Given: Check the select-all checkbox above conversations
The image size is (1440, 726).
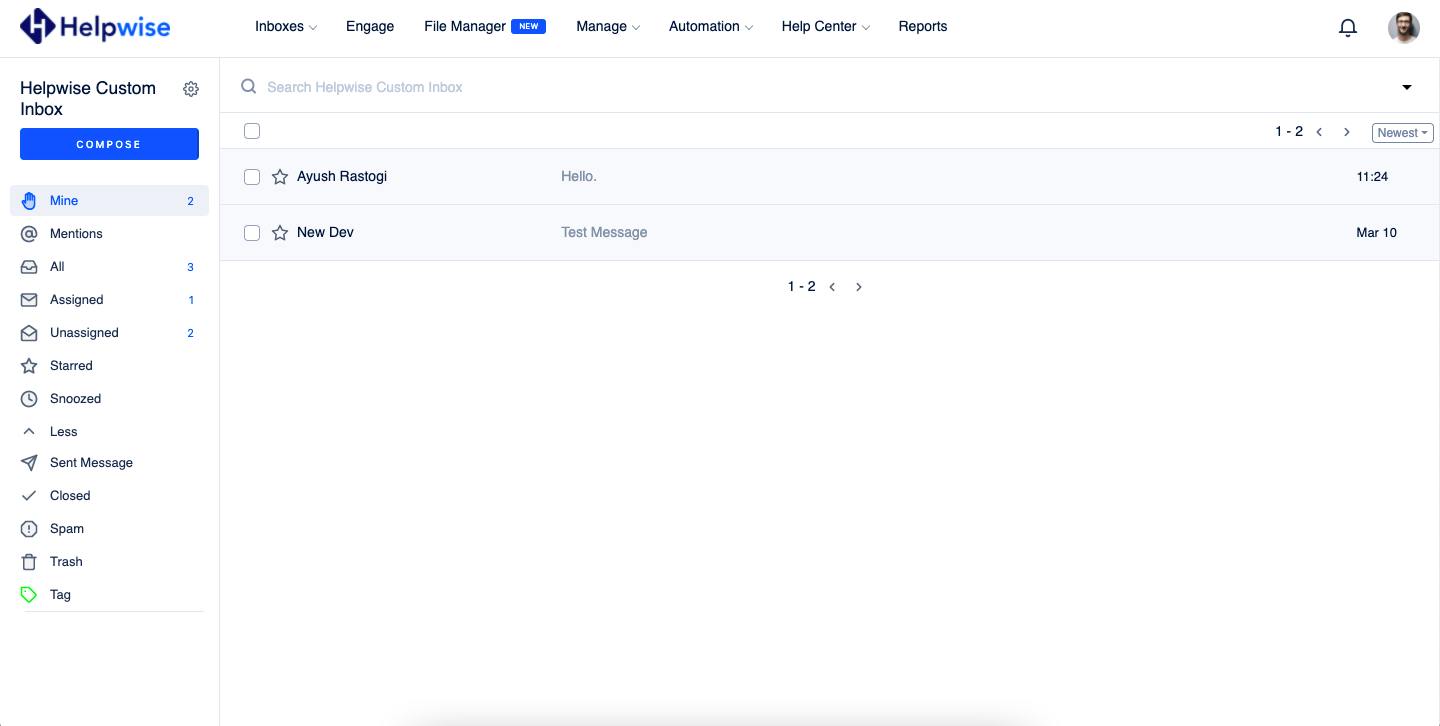Looking at the screenshot, I should point(252,131).
